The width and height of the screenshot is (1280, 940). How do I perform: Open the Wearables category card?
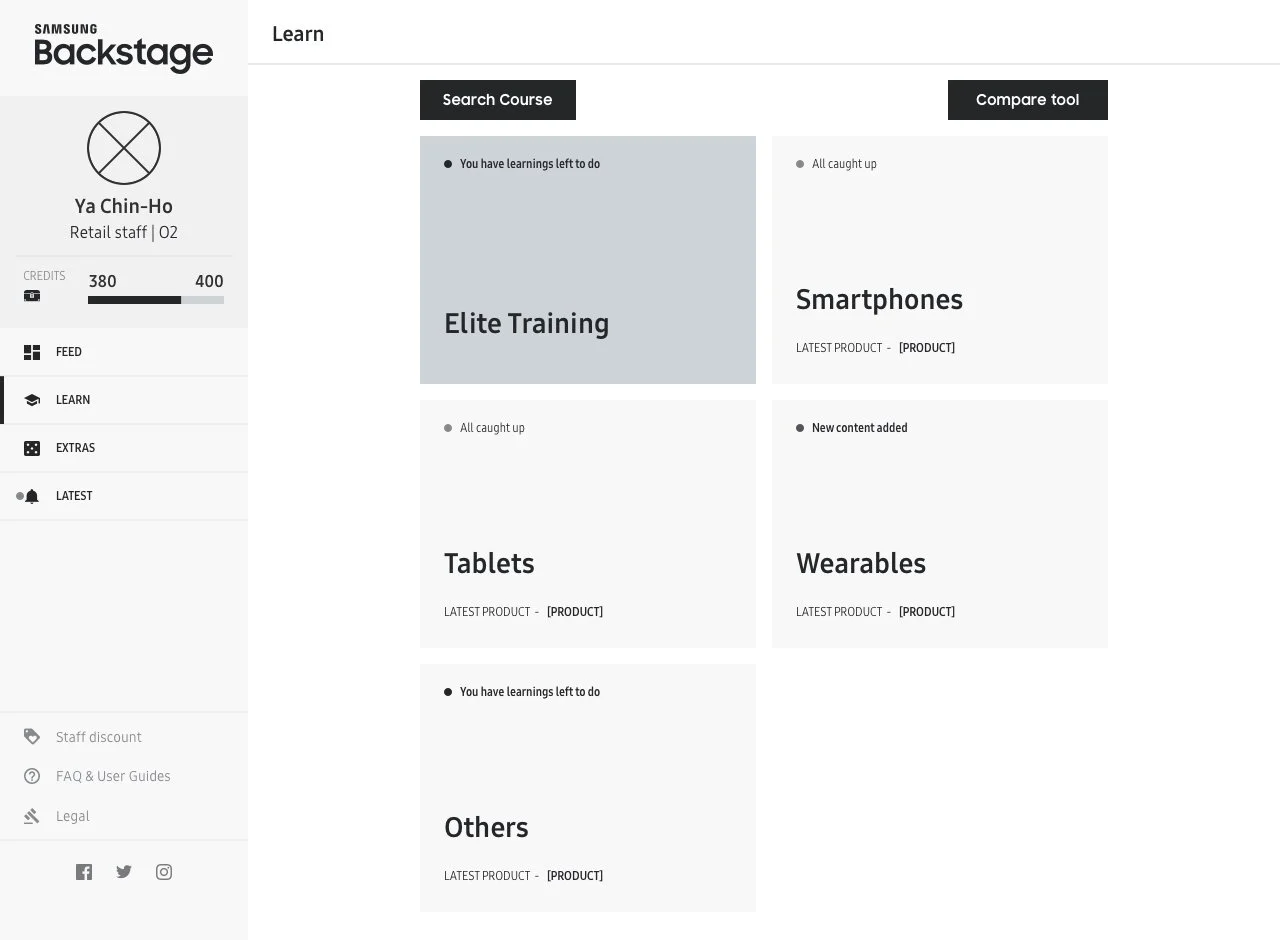coord(940,524)
